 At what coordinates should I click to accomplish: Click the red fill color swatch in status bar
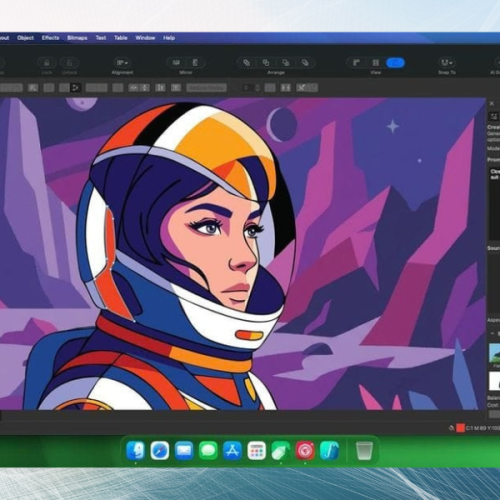[461, 428]
